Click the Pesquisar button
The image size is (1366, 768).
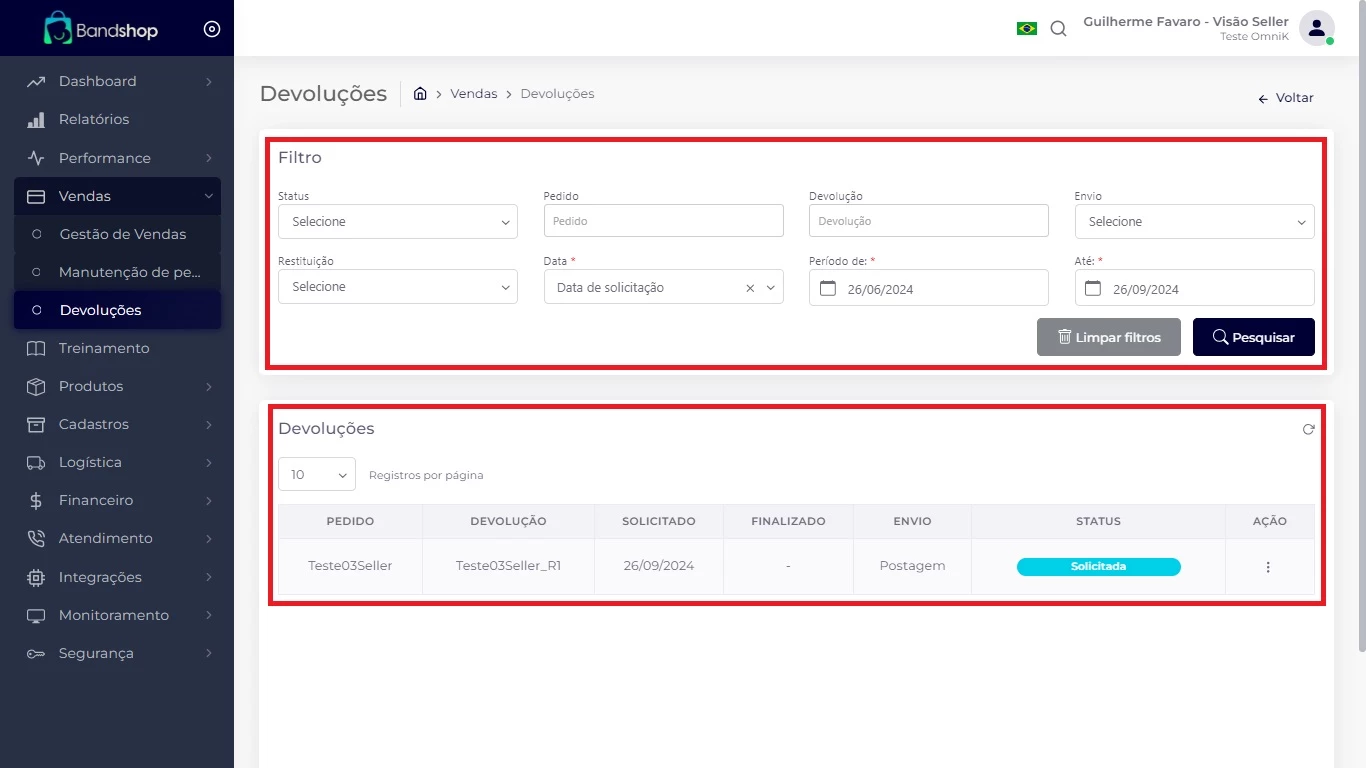(x=1253, y=337)
